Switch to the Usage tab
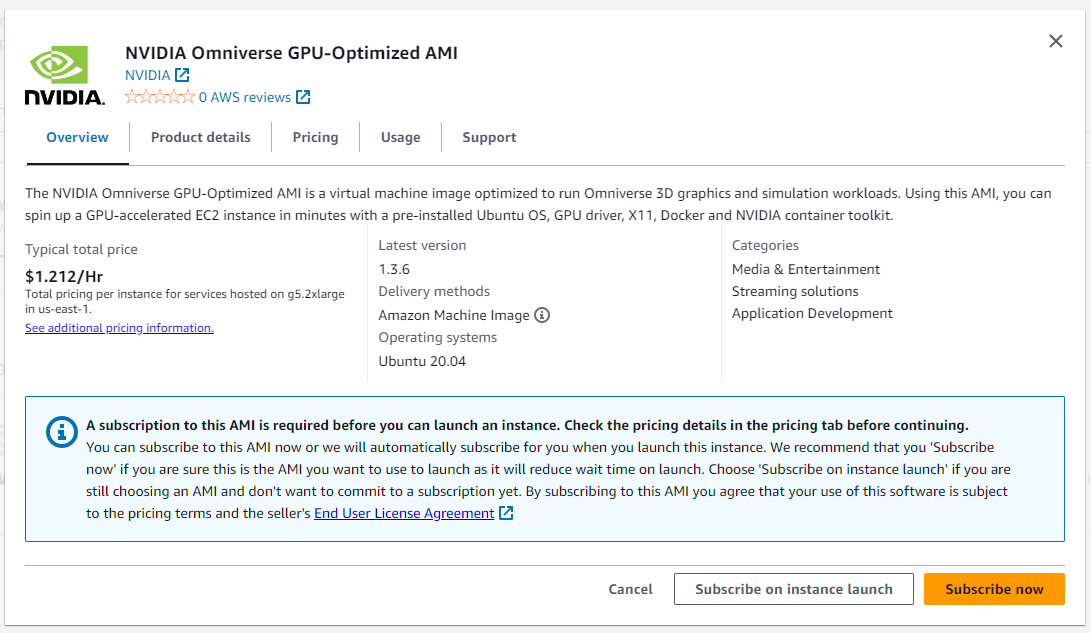This screenshot has width=1091, height=633. (x=400, y=138)
